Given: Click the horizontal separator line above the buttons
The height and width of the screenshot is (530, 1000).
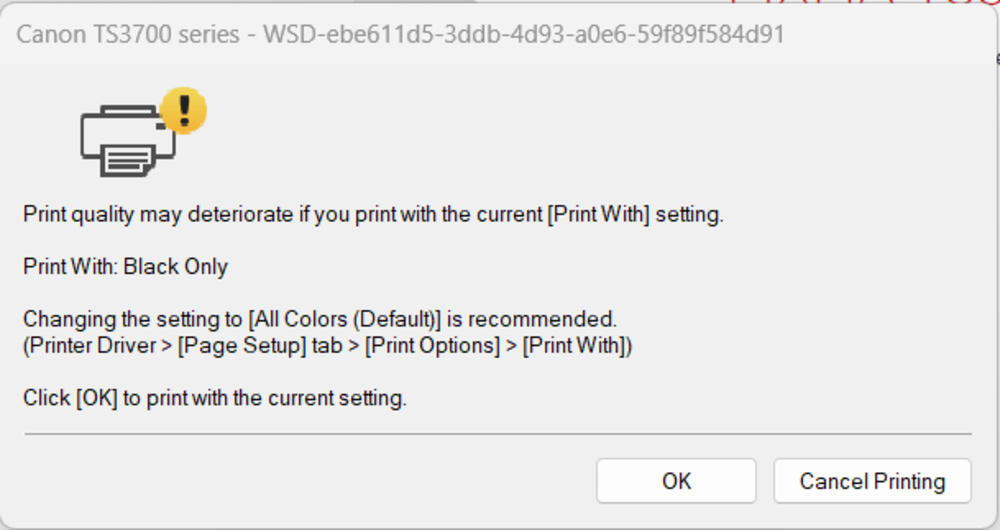Looking at the screenshot, I should tap(498, 434).
